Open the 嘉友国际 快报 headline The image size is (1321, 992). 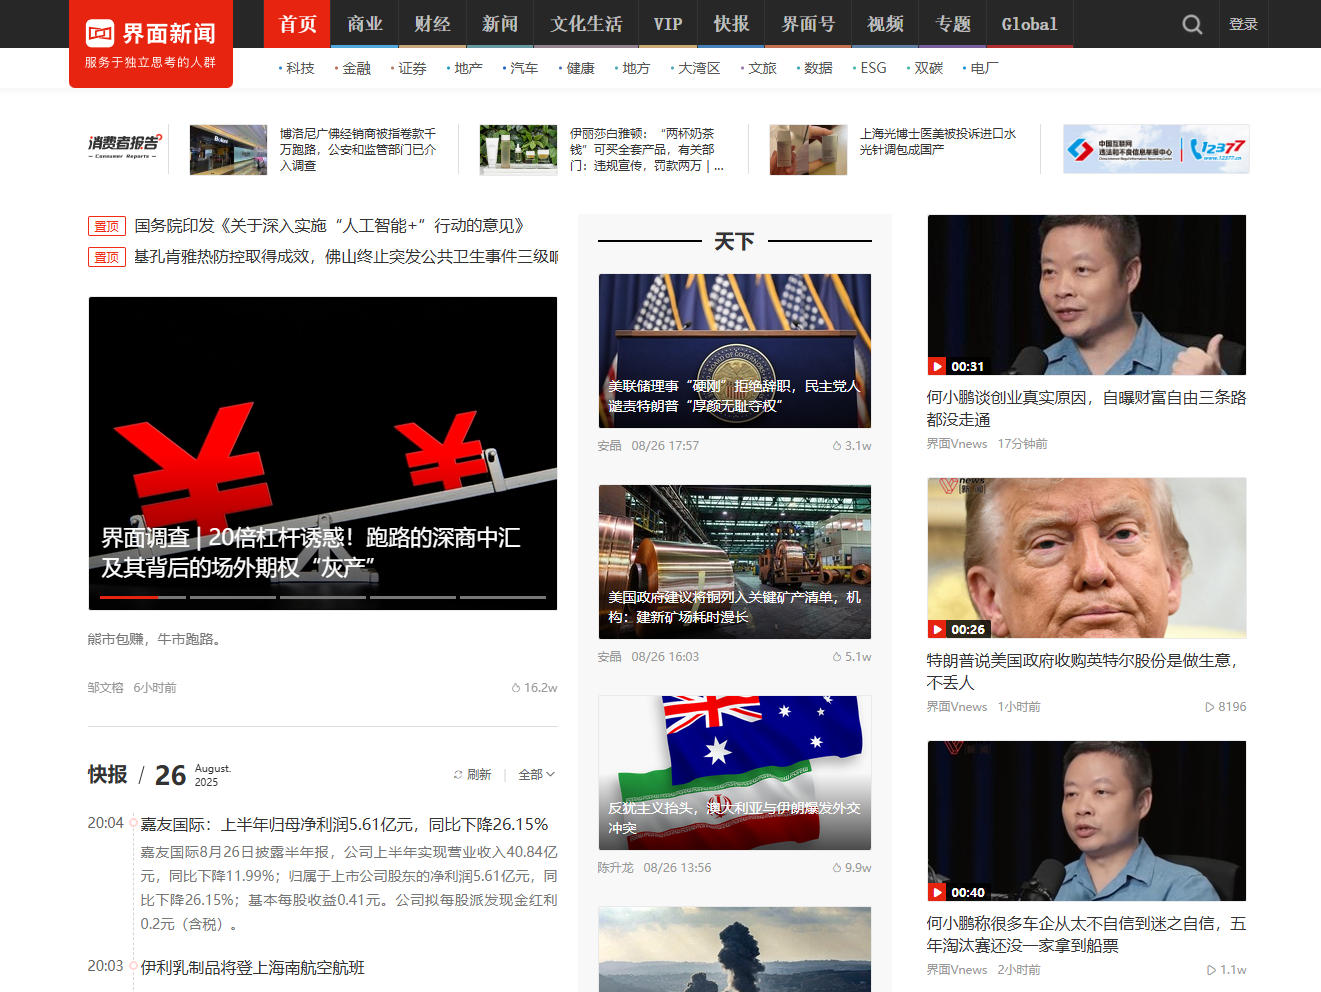[344, 825]
